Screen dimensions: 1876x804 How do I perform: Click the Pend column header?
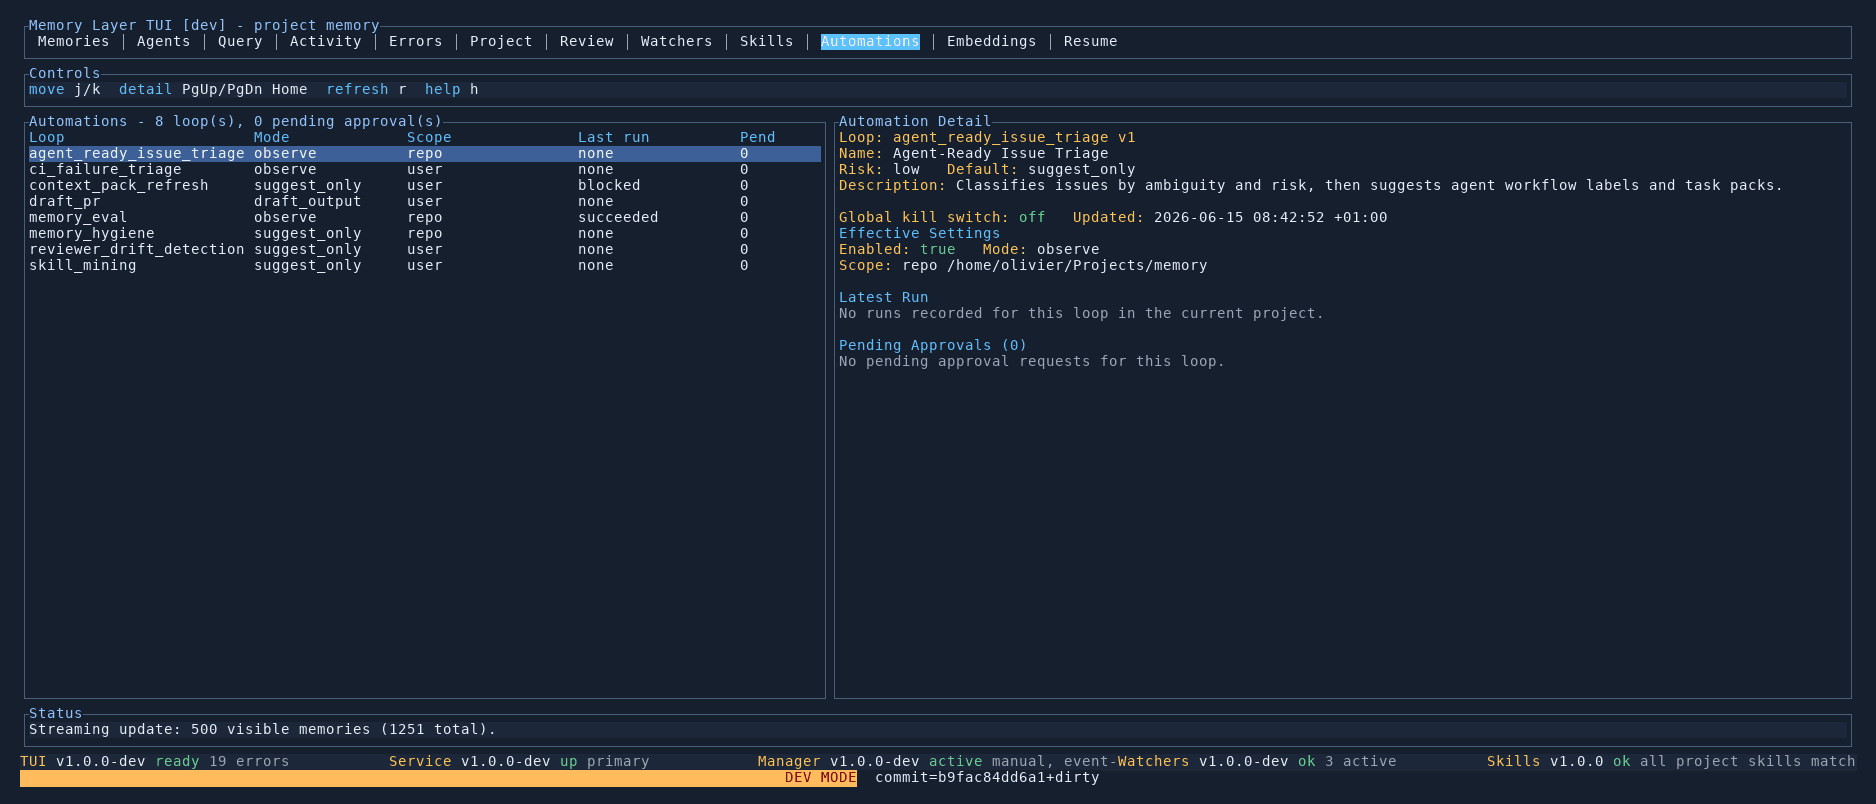click(757, 137)
